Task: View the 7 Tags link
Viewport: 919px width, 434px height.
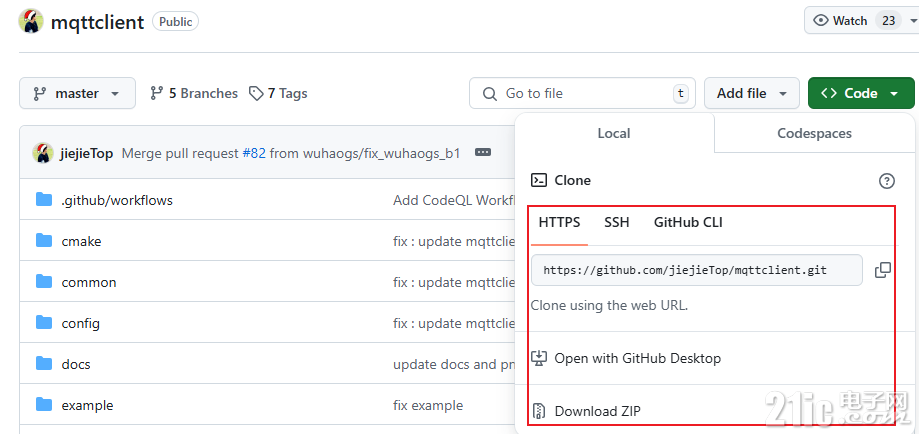Action: click(278, 93)
